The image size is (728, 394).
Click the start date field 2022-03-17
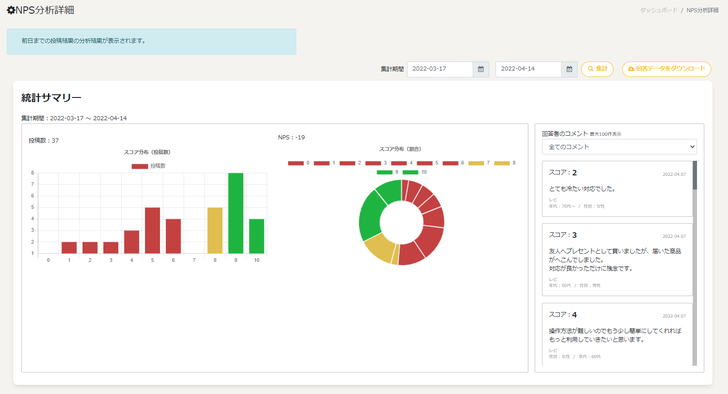(440, 69)
